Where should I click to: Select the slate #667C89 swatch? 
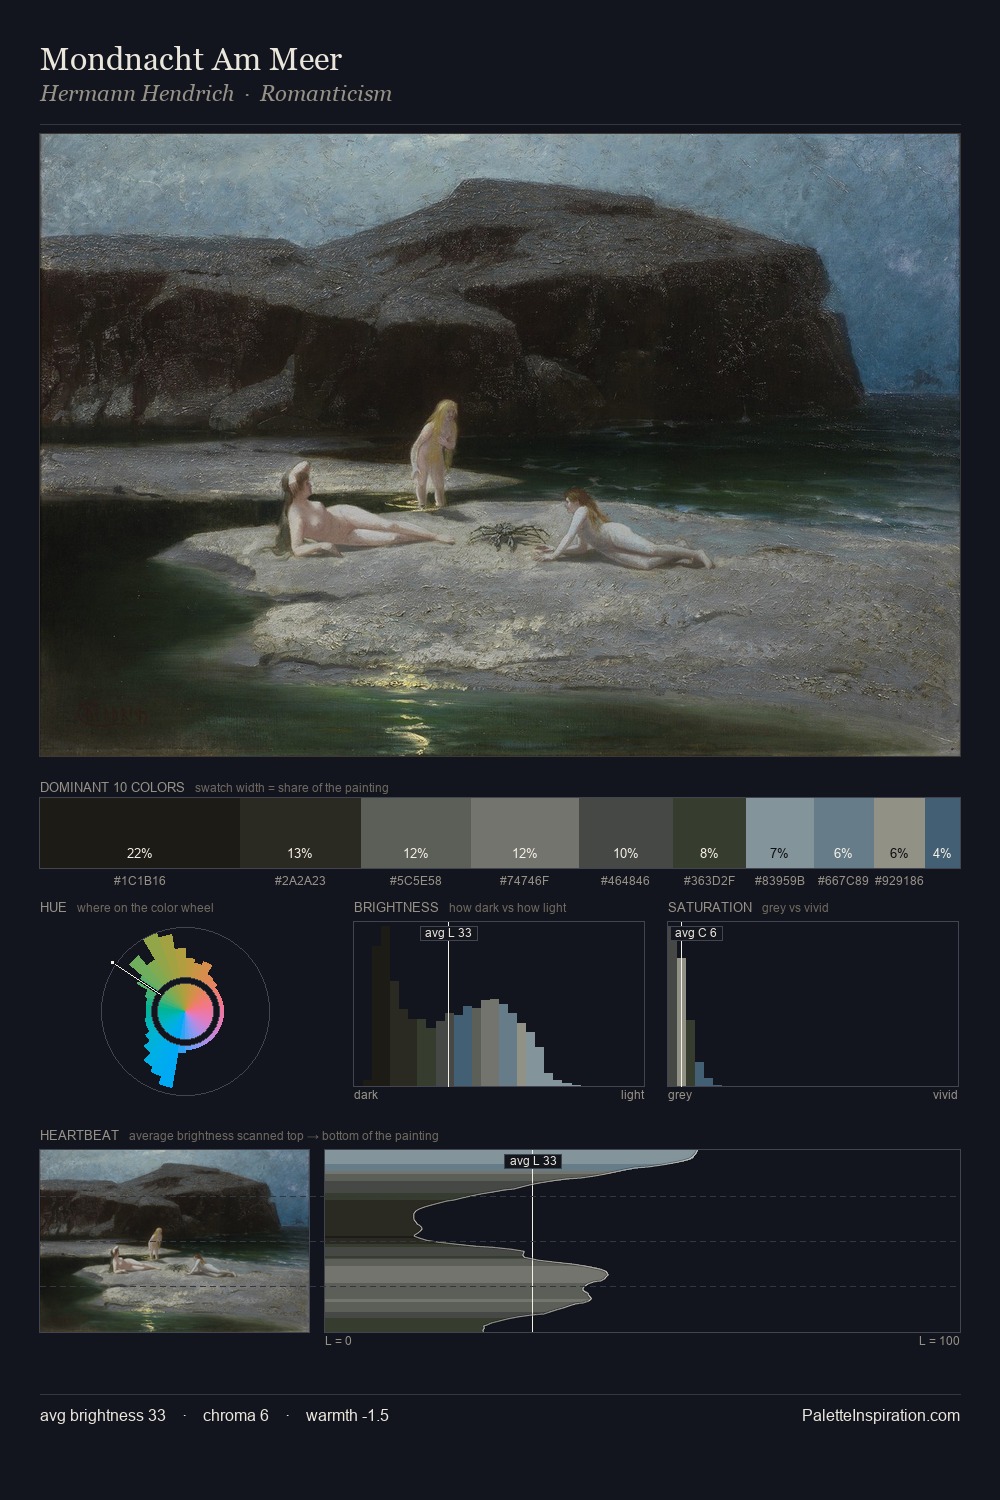click(844, 833)
